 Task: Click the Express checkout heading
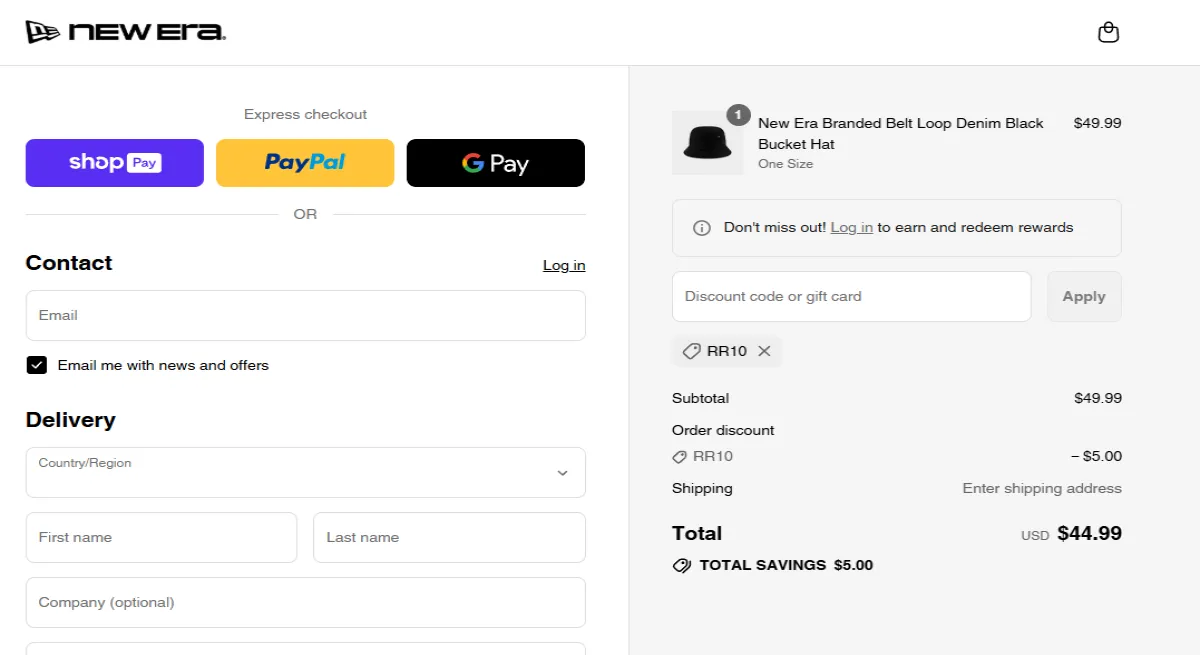305,114
